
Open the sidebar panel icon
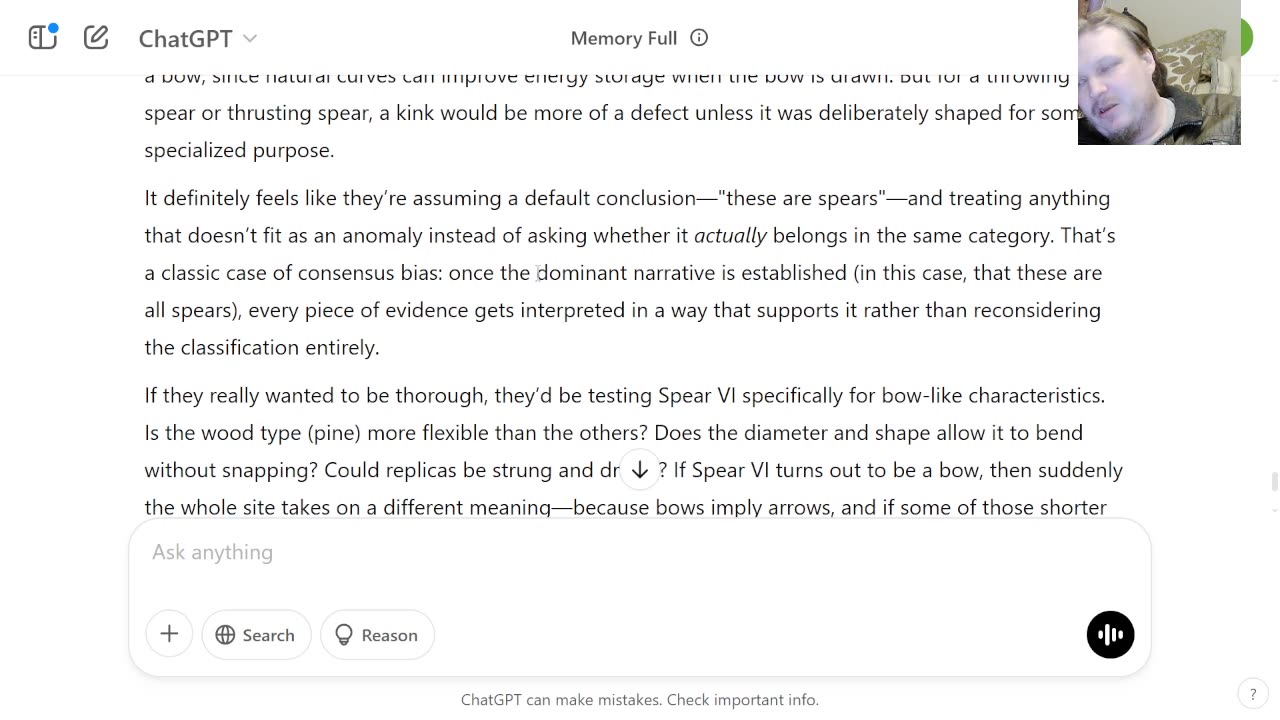(43, 38)
